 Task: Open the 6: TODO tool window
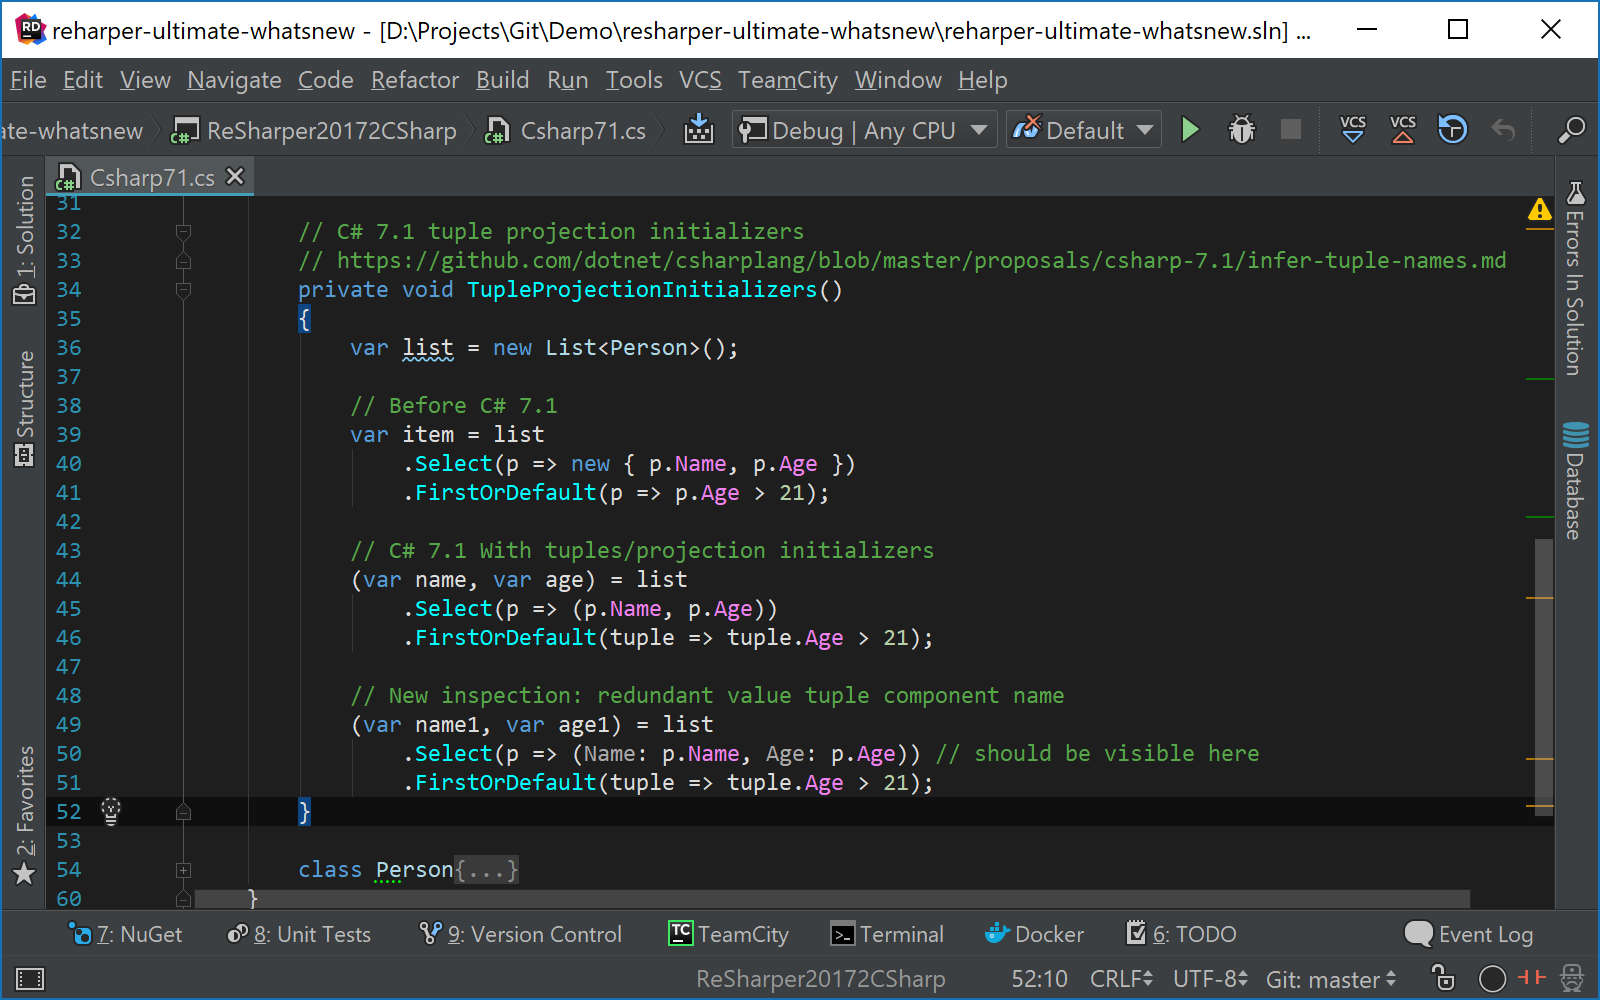pyautogui.click(x=1181, y=934)
